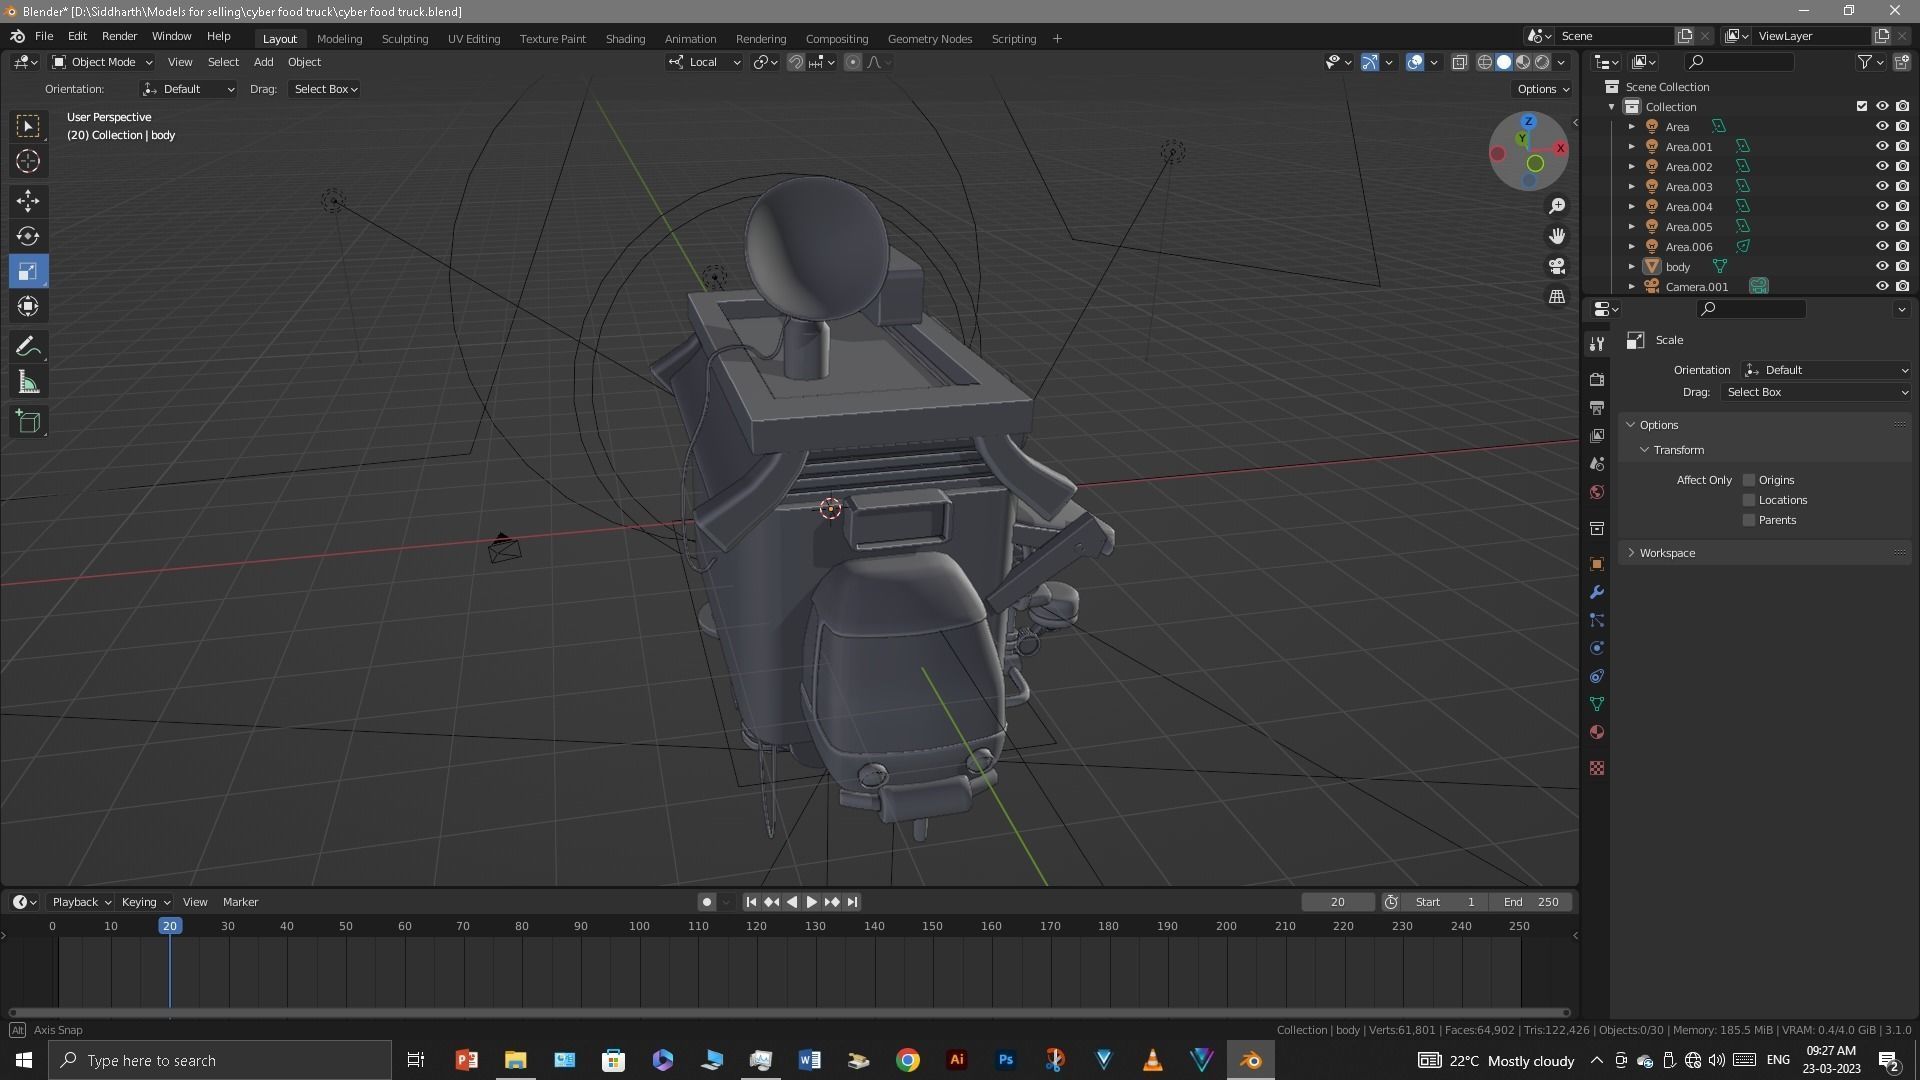
Task: Open the Tool settings tab
Action: [x=1597, y=344]
